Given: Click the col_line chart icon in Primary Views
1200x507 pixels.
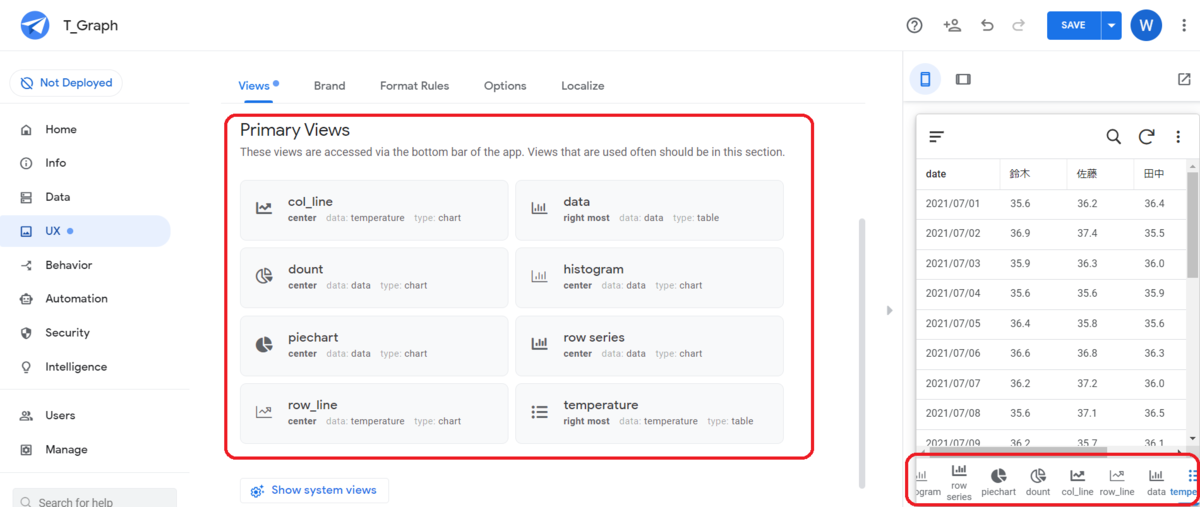Looking at the screenshot, I should coord(264,209).
